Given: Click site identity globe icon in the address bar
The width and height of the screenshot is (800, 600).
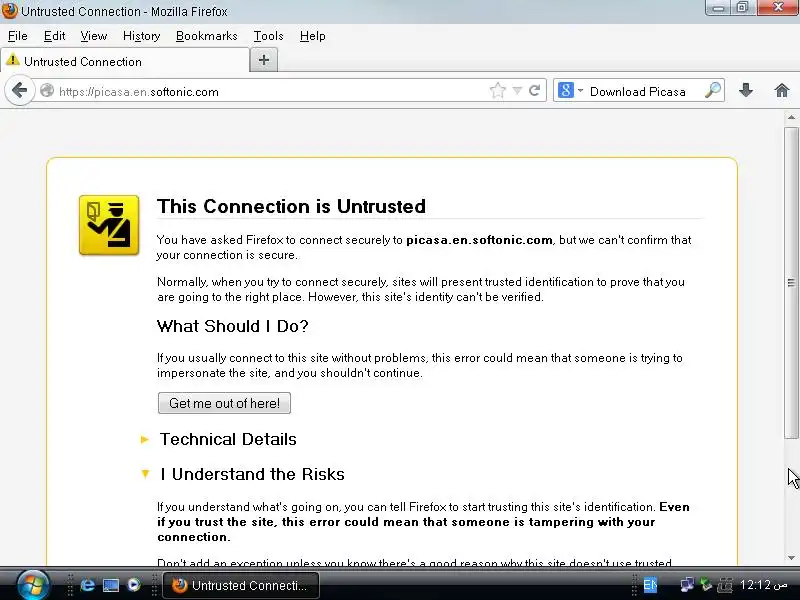Looking at the screenshot, I should pos(47,91).
